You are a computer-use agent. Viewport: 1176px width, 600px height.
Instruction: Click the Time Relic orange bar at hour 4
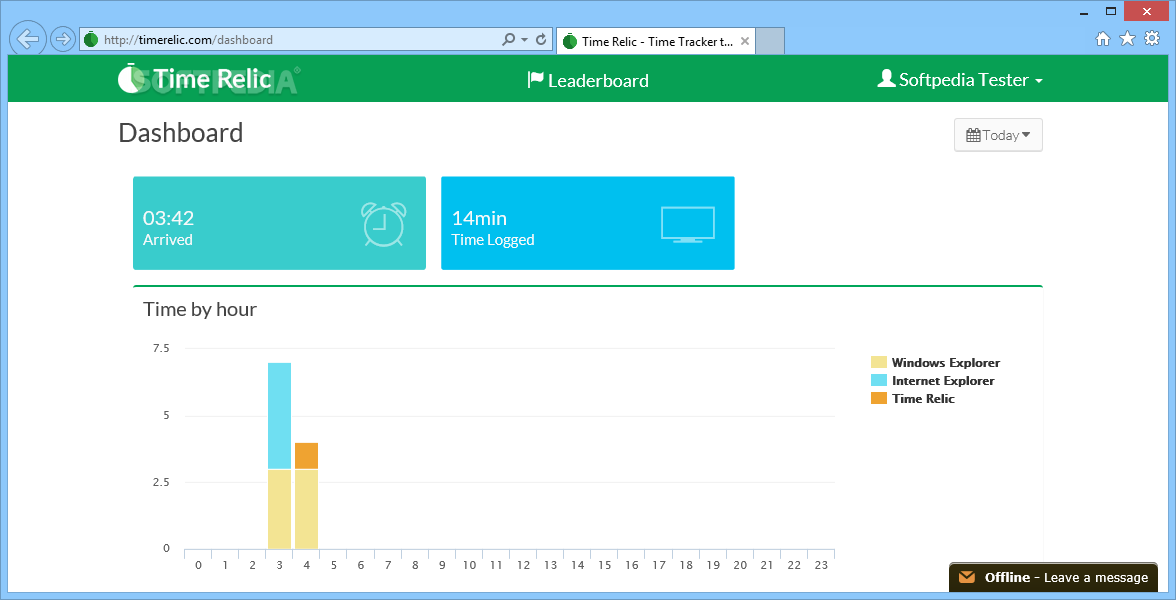[x=306, y=456]
